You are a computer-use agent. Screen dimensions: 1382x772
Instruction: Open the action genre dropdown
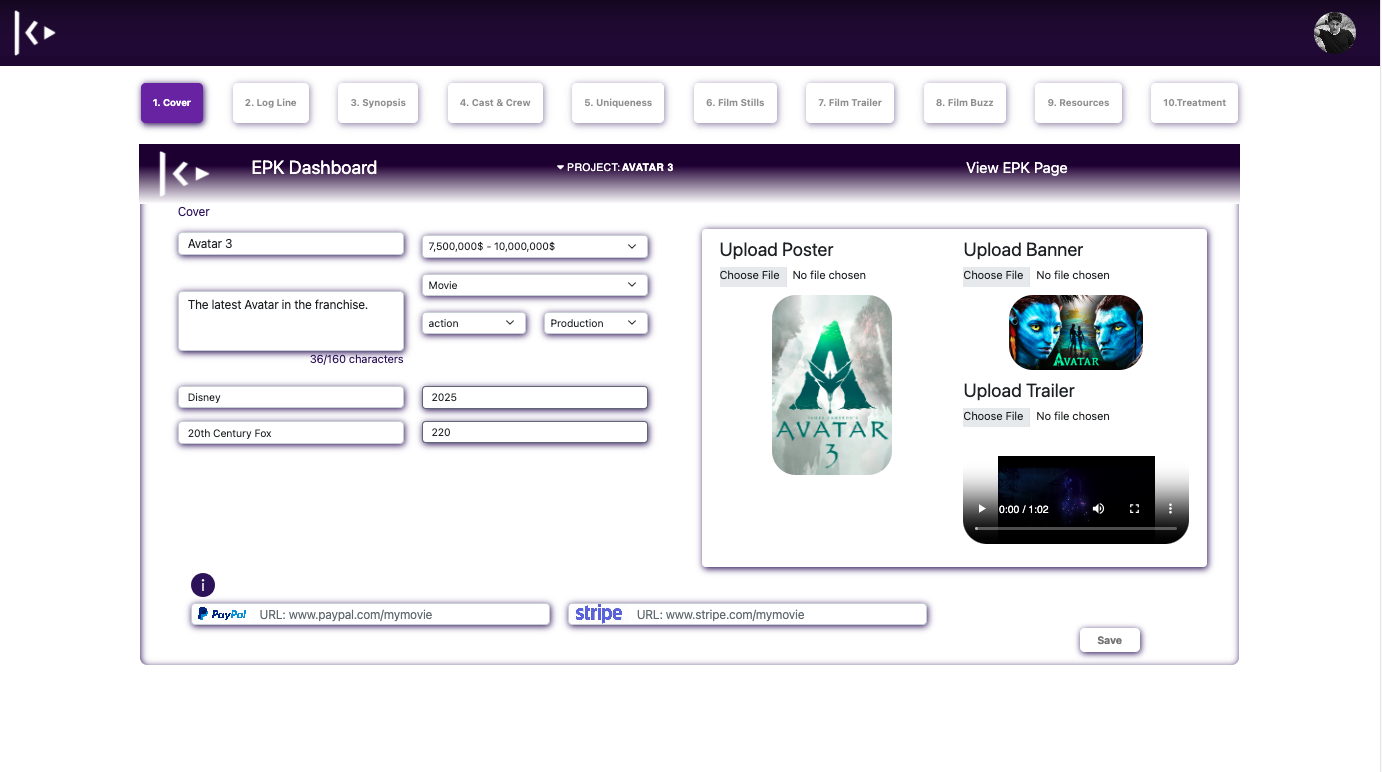[x=474, y=323]
